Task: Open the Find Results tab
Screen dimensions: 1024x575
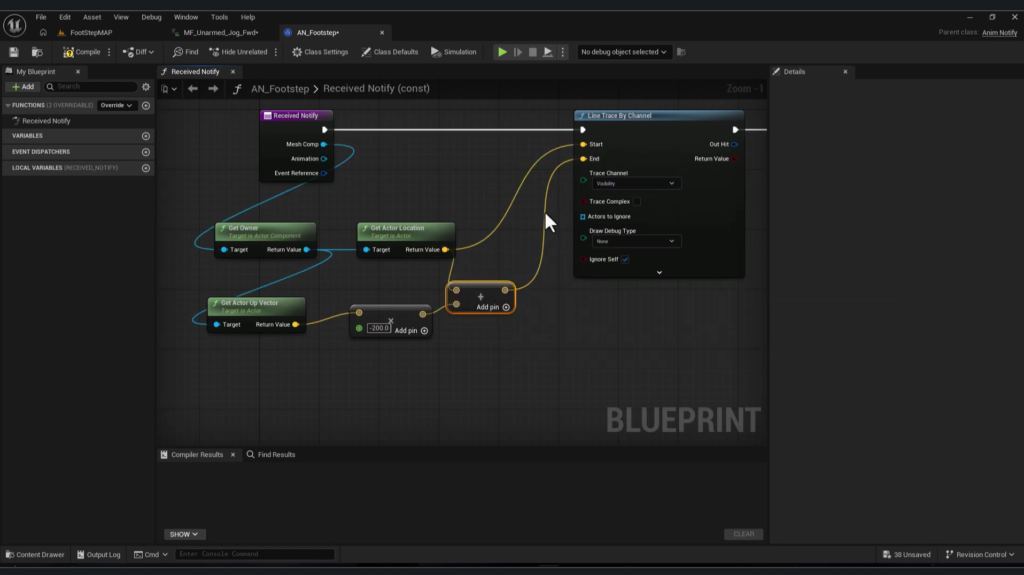Action: coord(270,455)
